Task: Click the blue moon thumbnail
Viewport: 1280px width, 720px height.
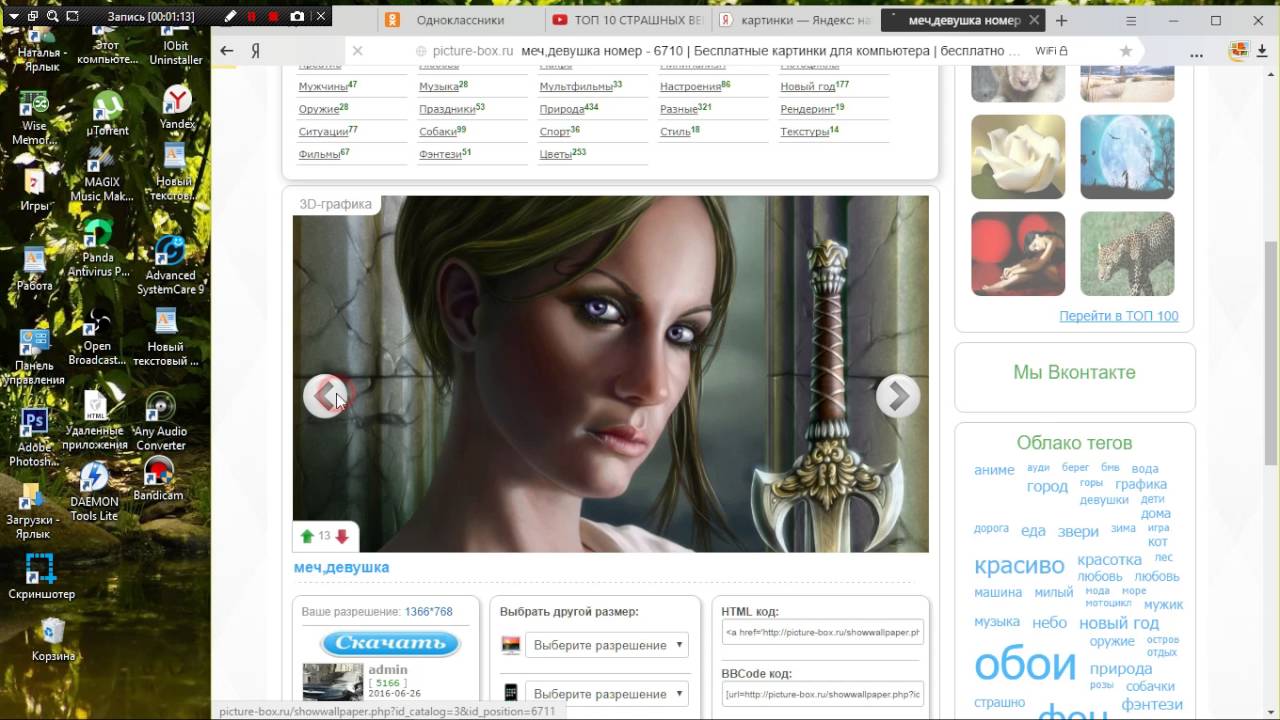Action: [x=1127, y=156]
